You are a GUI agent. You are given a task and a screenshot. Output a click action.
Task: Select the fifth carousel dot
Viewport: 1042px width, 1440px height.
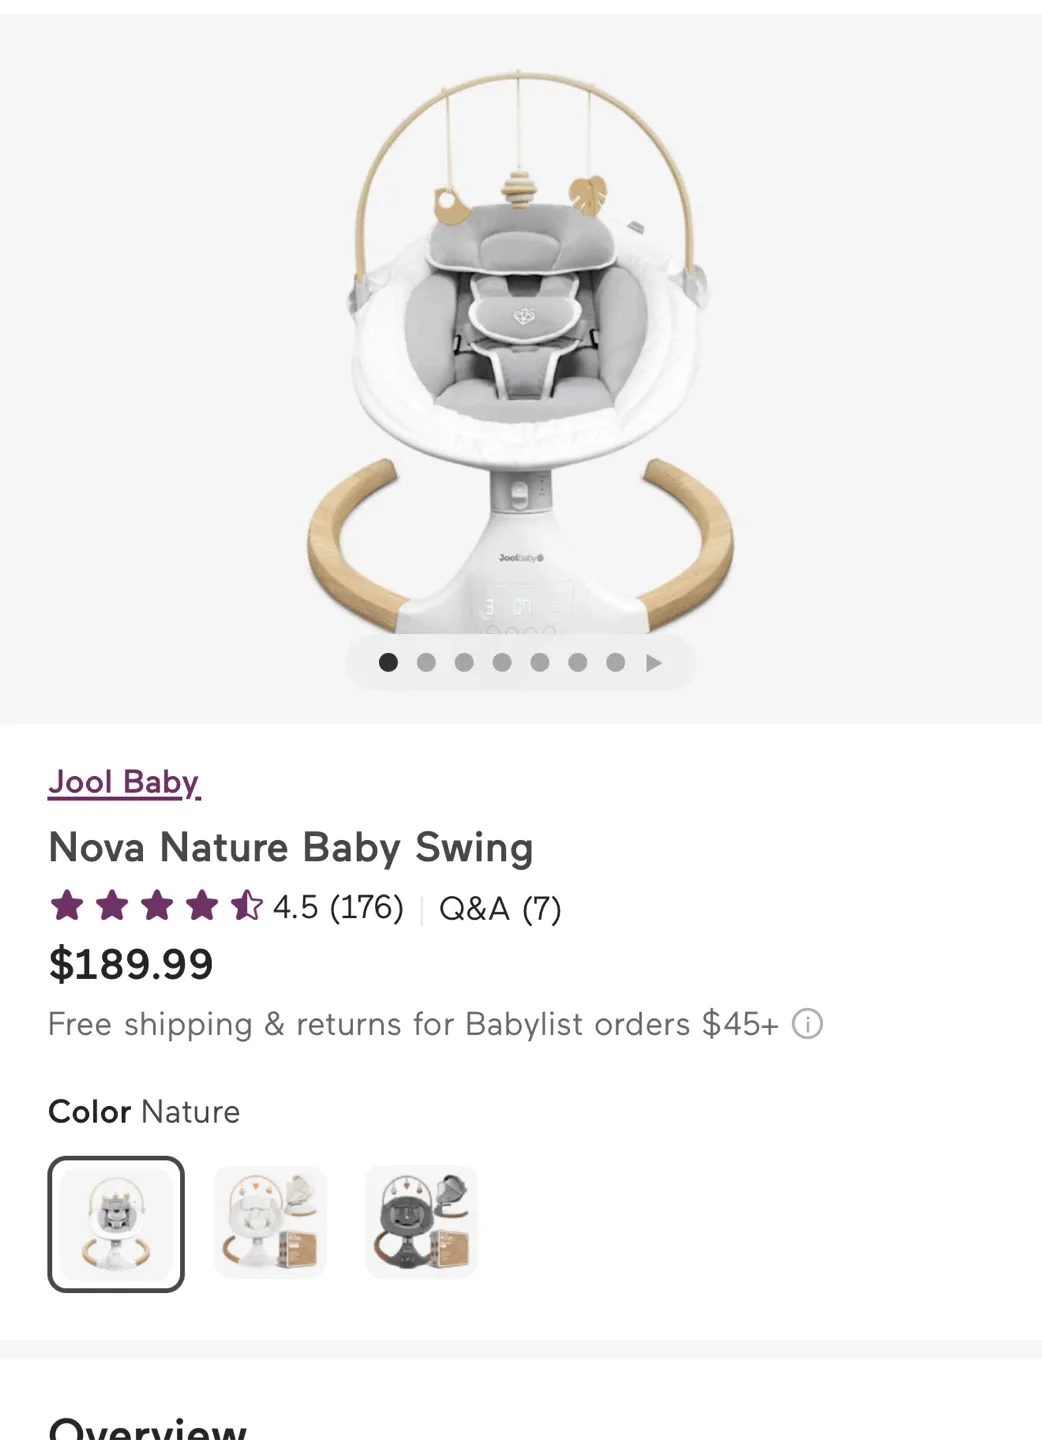click(x=540, y=662)
